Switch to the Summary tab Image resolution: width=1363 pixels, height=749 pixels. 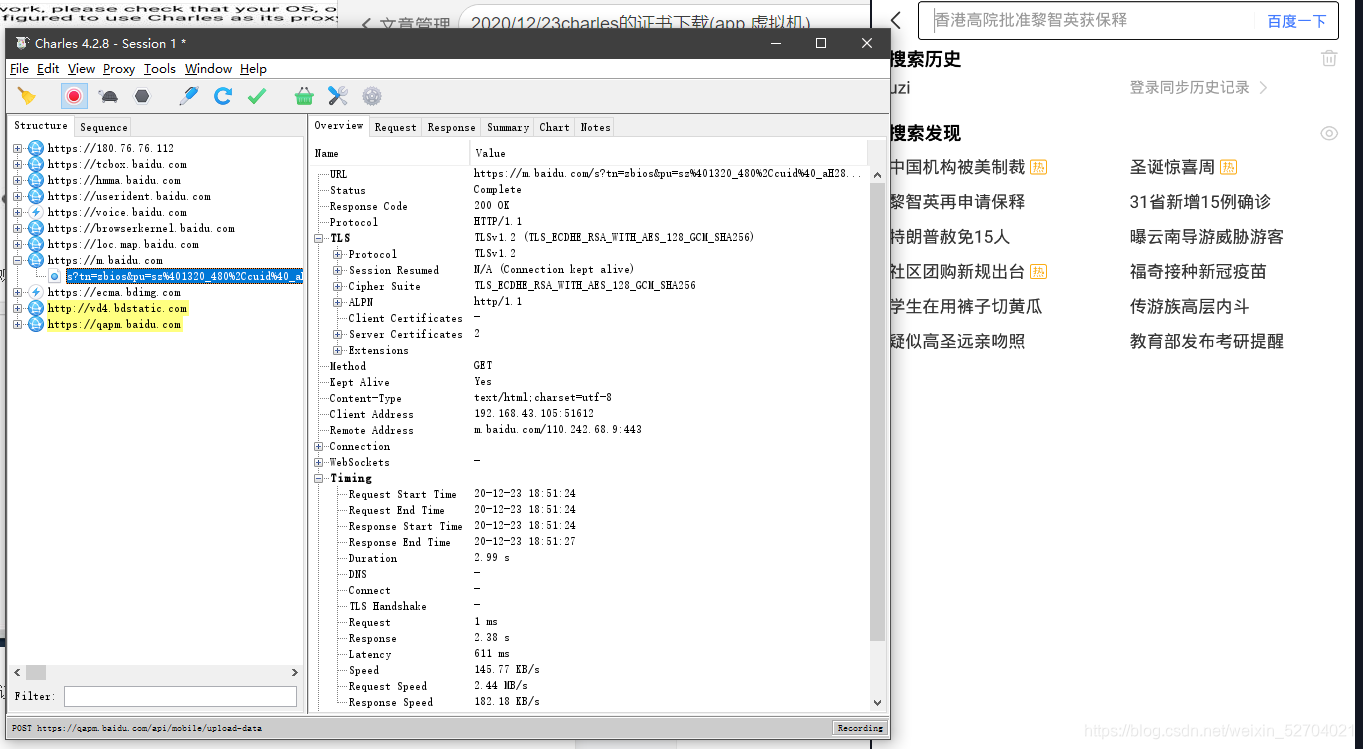pyautogui.click(x=508, y=127)
